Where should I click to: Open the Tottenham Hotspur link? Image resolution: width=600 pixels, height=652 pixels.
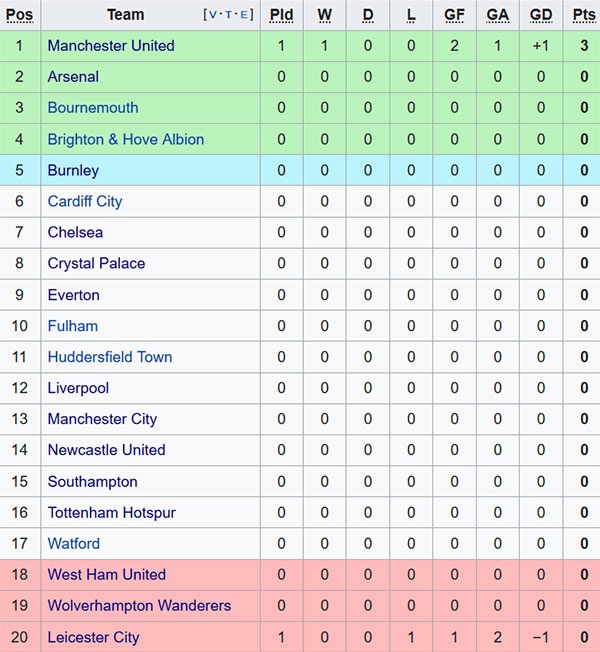coord(111,513)
